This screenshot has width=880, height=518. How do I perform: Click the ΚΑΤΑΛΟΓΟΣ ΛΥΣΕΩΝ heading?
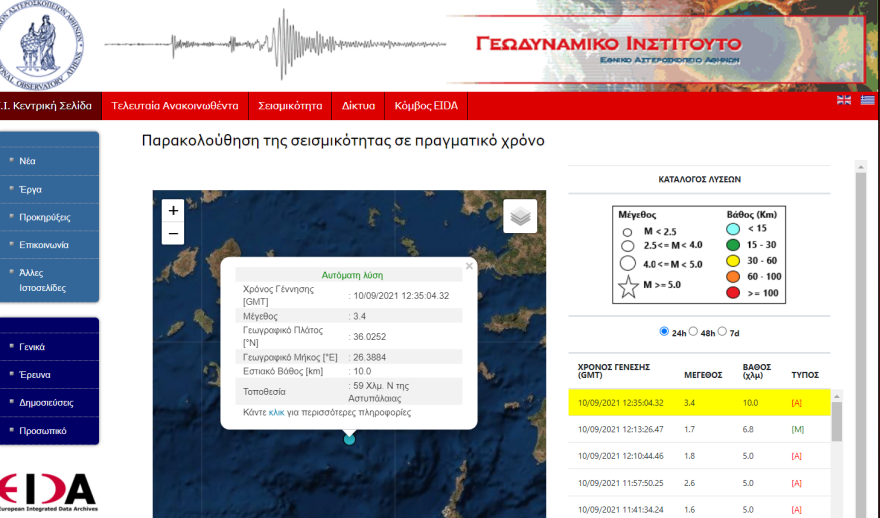pyautogui.click(x=699, y=180)
